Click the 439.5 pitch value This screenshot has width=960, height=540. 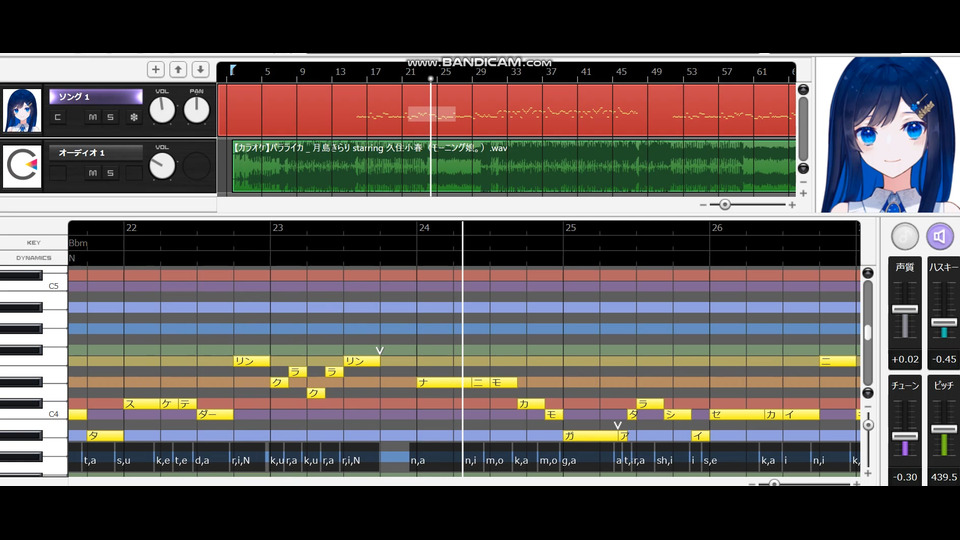click(x=943, y=477)
